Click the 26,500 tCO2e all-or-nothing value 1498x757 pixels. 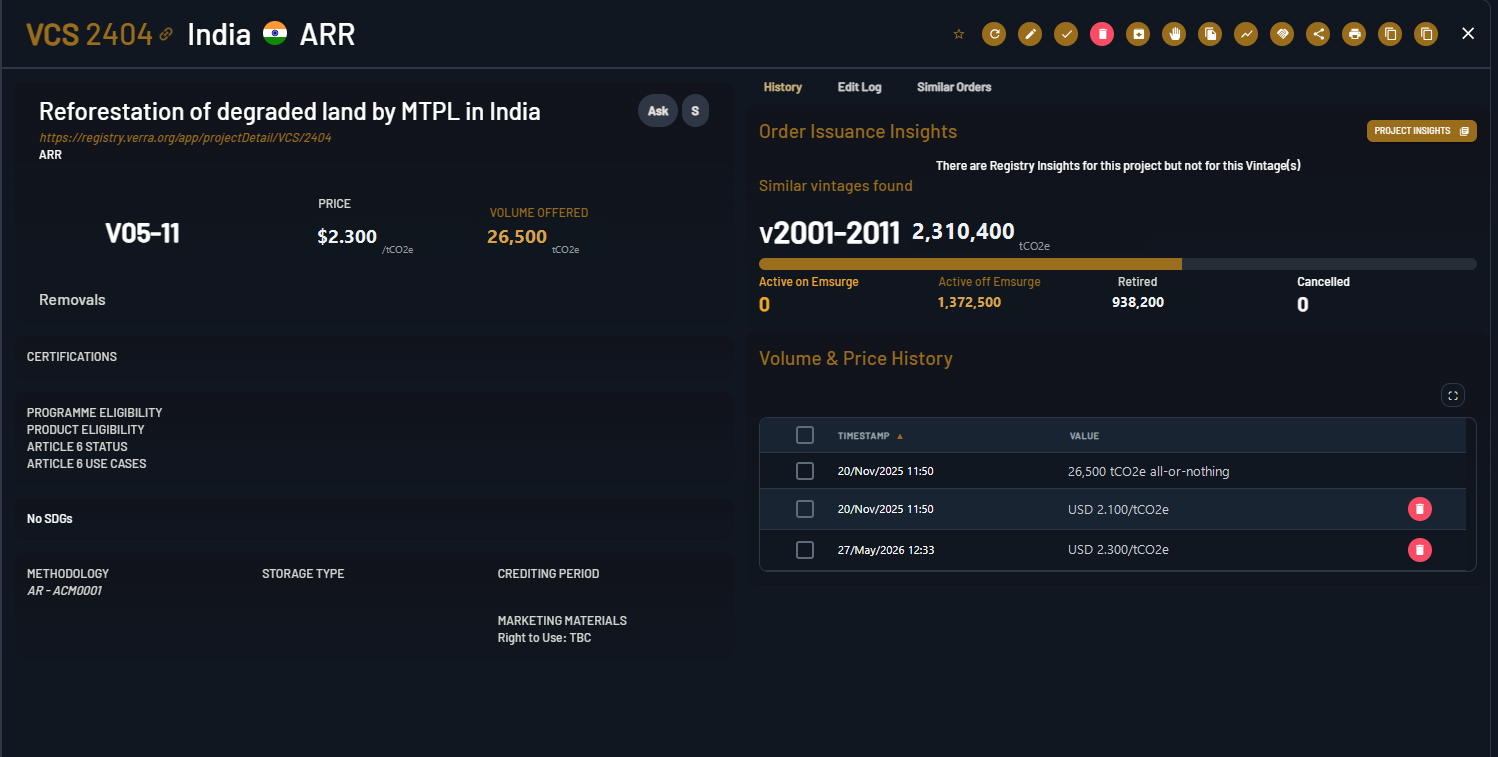(x=1148, y=471)
